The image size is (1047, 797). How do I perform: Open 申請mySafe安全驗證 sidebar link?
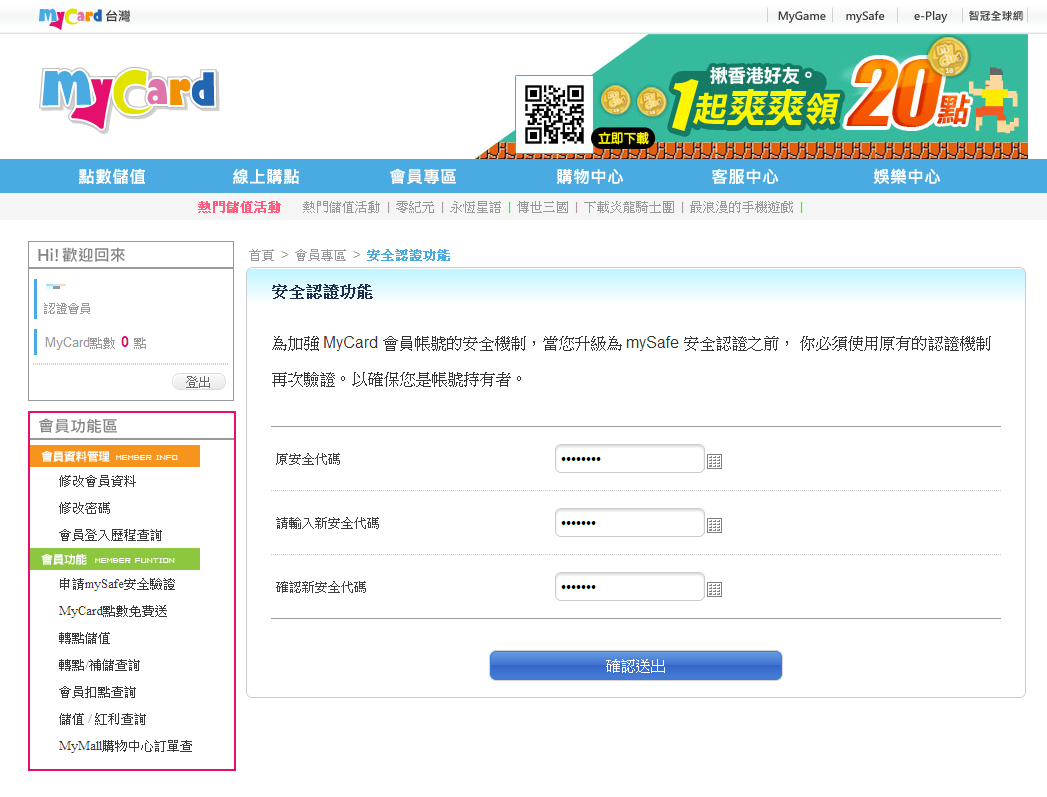point(117,584)
